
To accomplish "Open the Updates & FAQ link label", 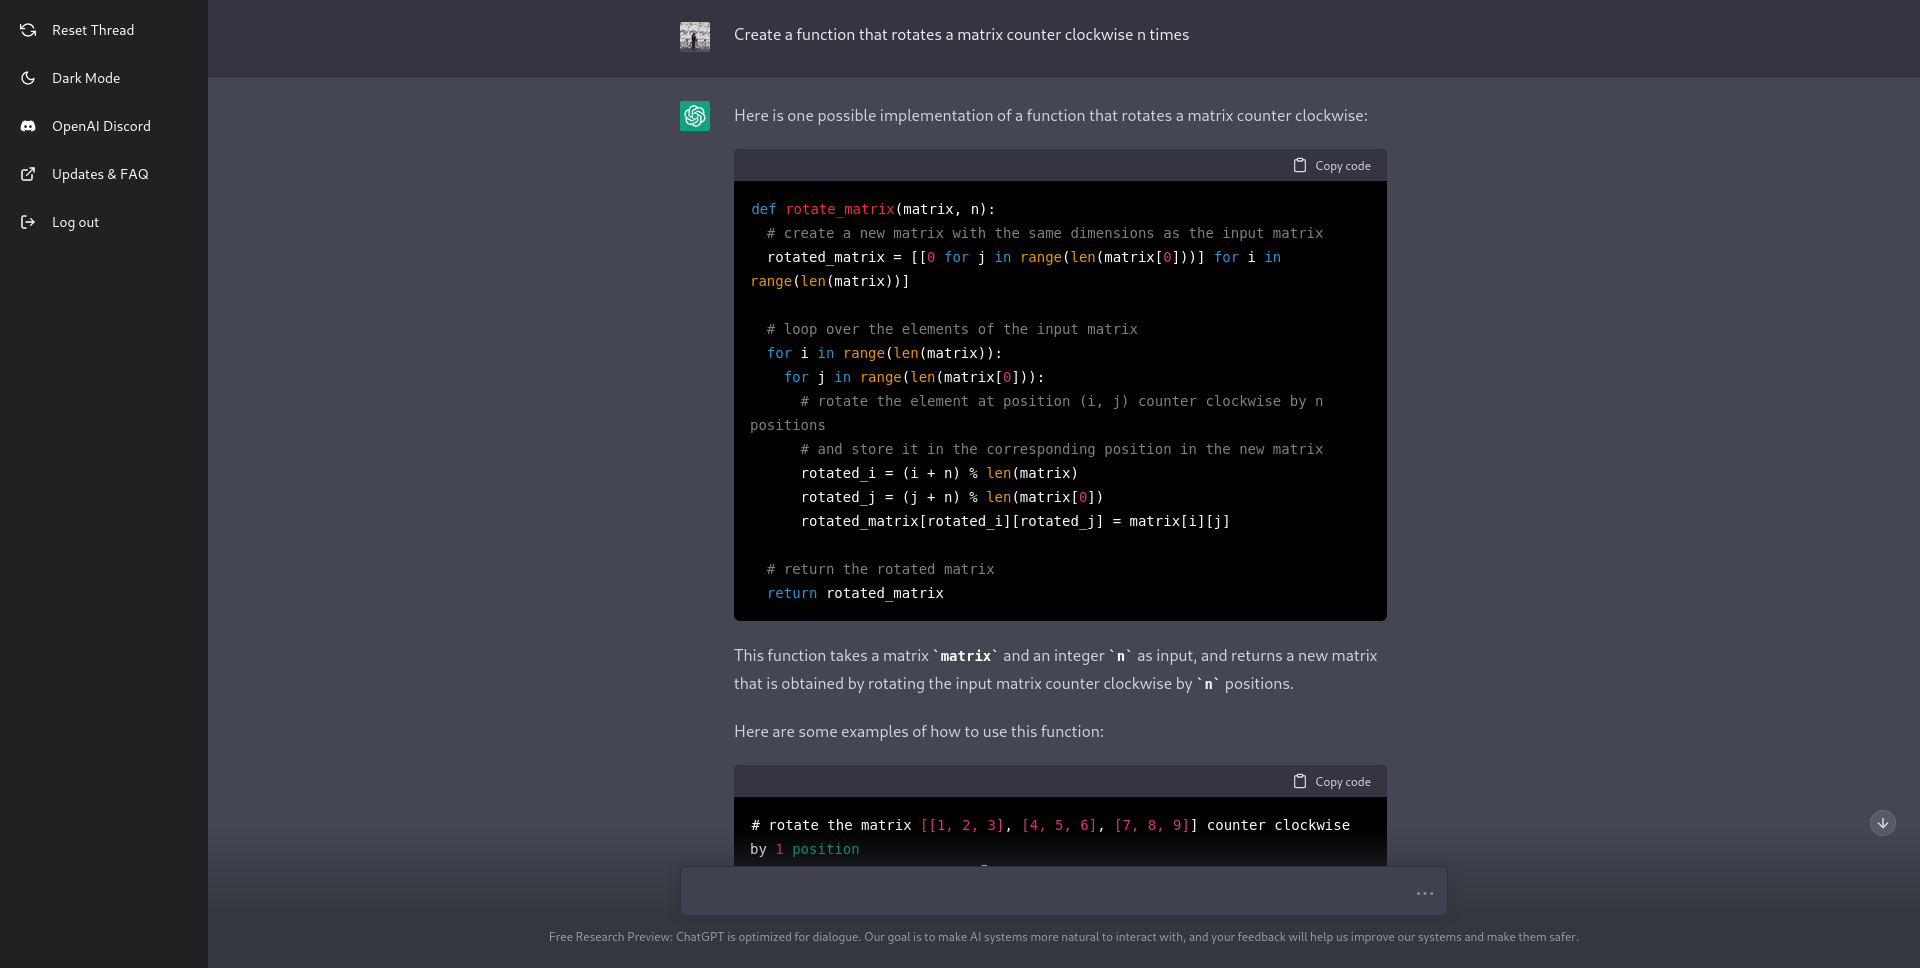I will [x=100, y=174].
